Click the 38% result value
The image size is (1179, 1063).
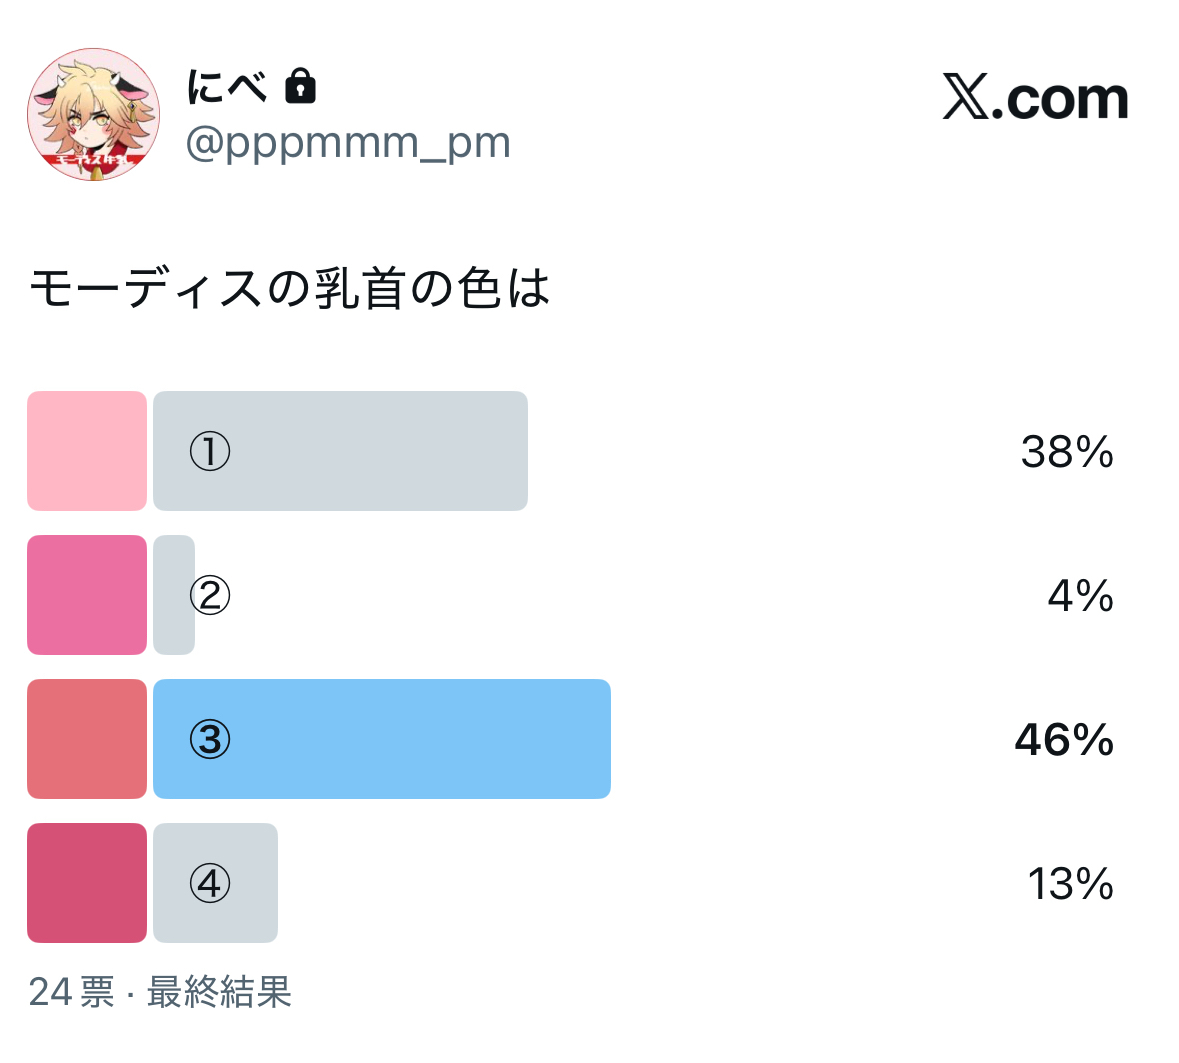click(1067, 452)
